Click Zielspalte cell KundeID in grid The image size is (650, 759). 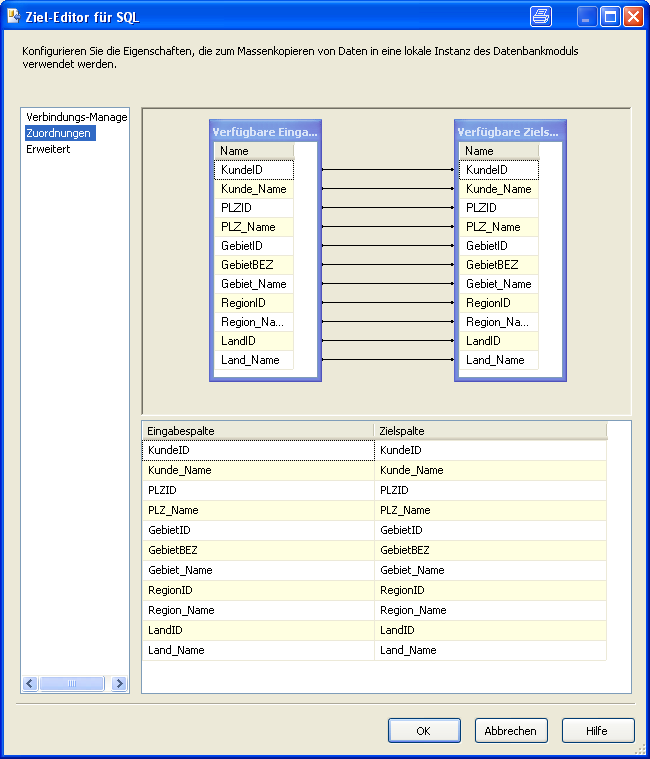(490, 450)
